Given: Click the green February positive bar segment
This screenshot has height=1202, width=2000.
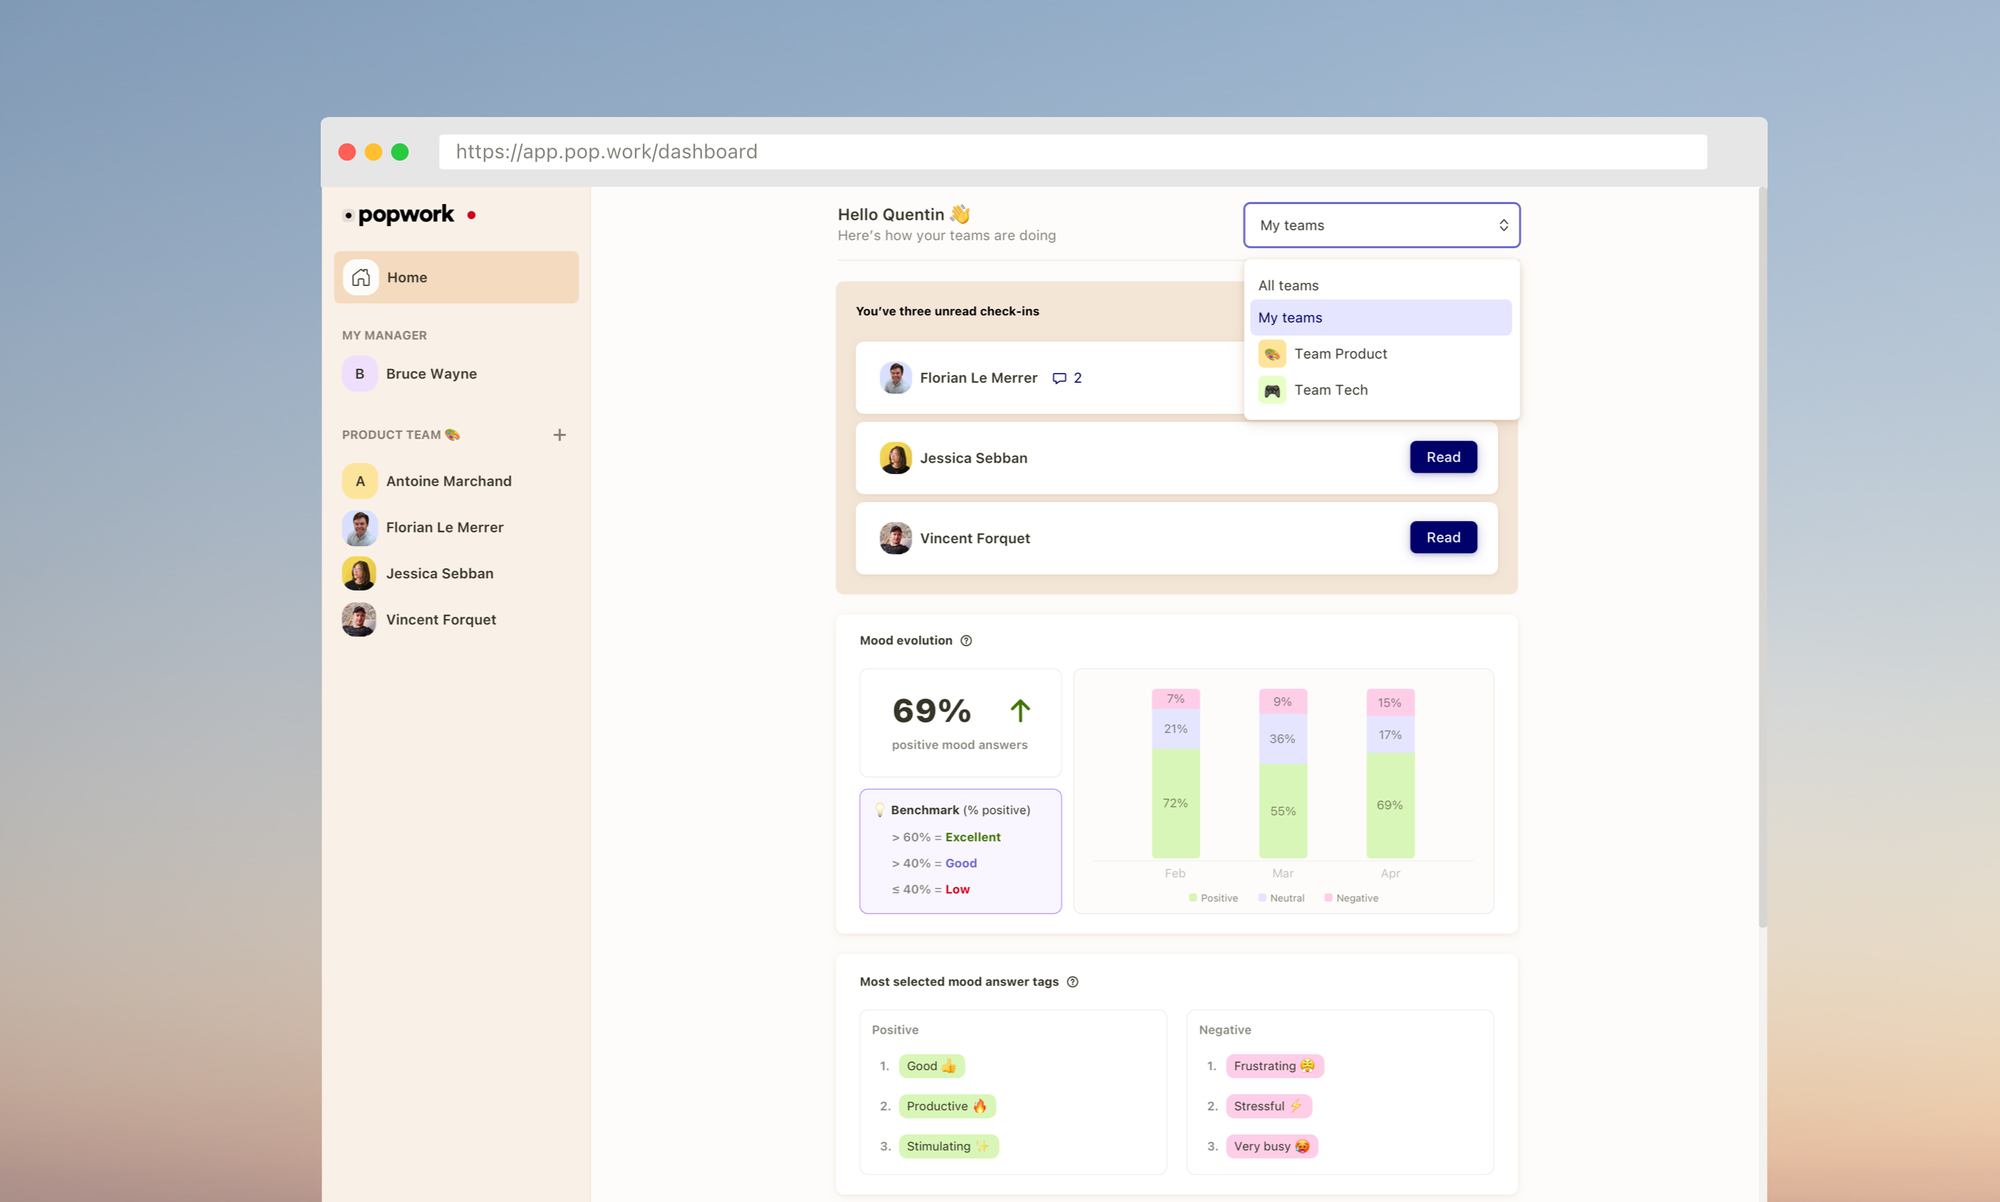Looking at the screenshot, I should (1175, 803).
